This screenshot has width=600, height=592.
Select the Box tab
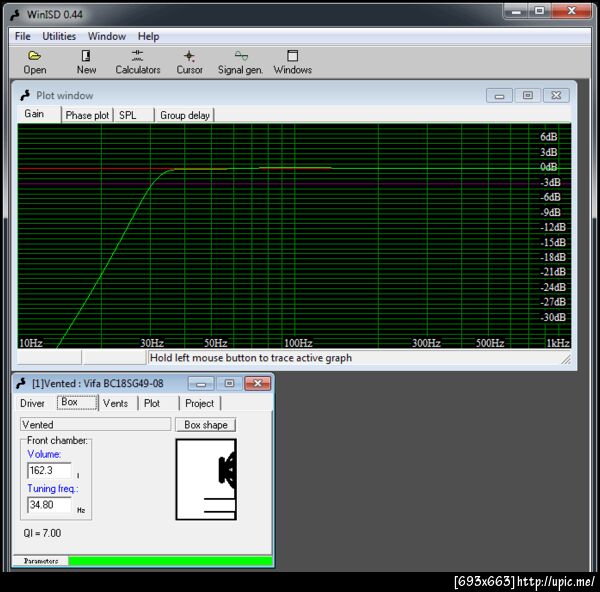(77, 402)
